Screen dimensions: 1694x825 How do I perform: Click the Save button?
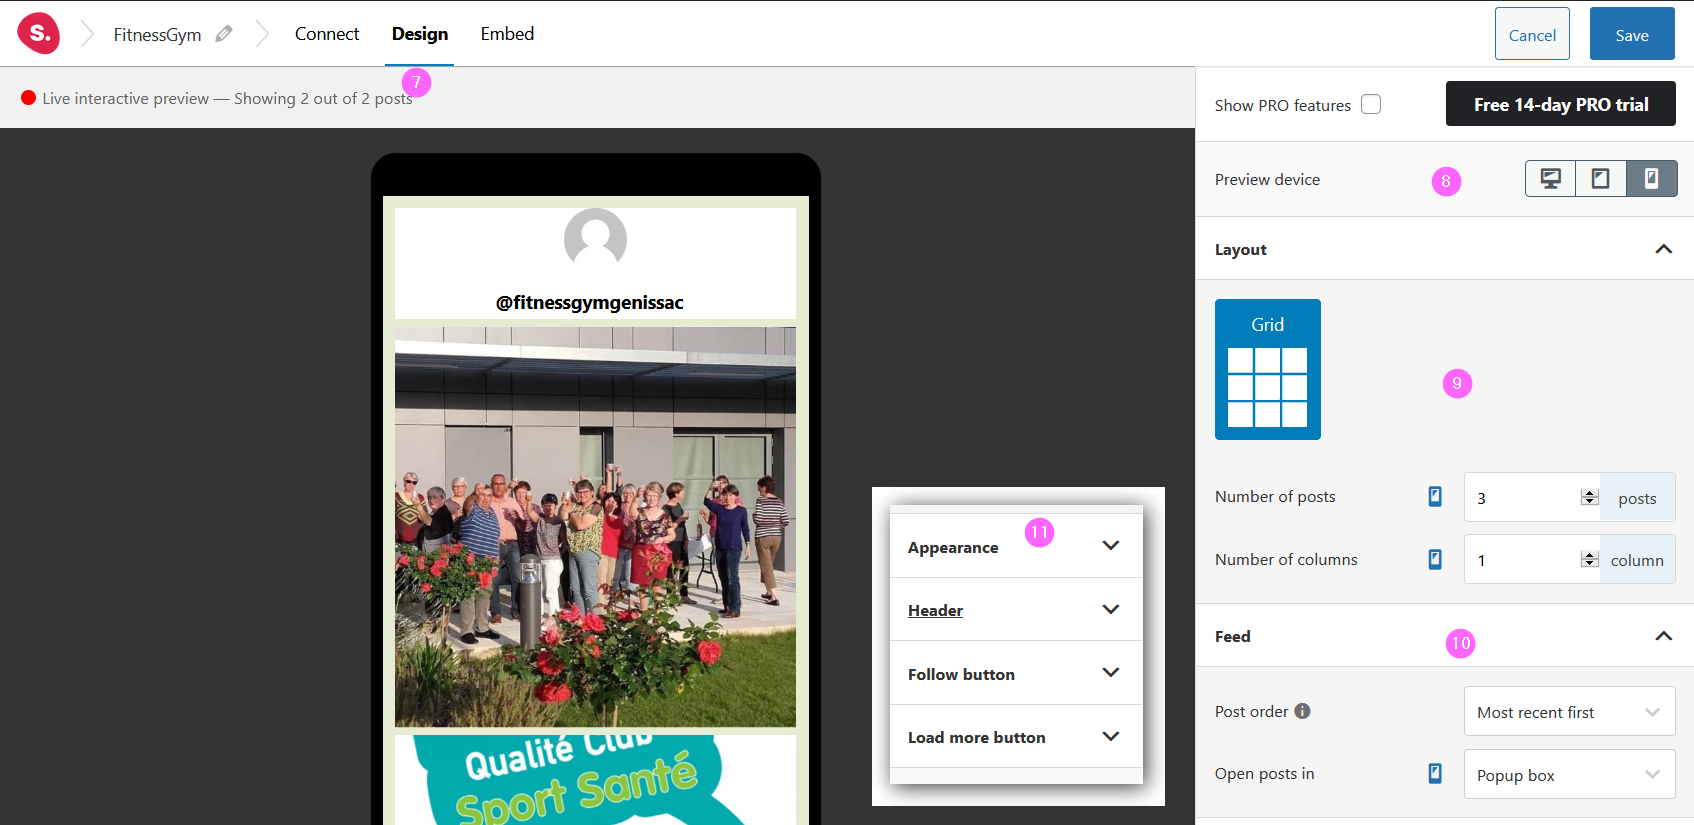click(1632, 34)
